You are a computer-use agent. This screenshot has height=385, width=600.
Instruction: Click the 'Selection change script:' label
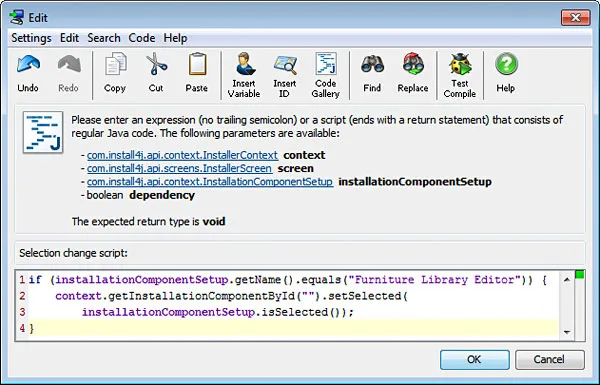[73, 253]
